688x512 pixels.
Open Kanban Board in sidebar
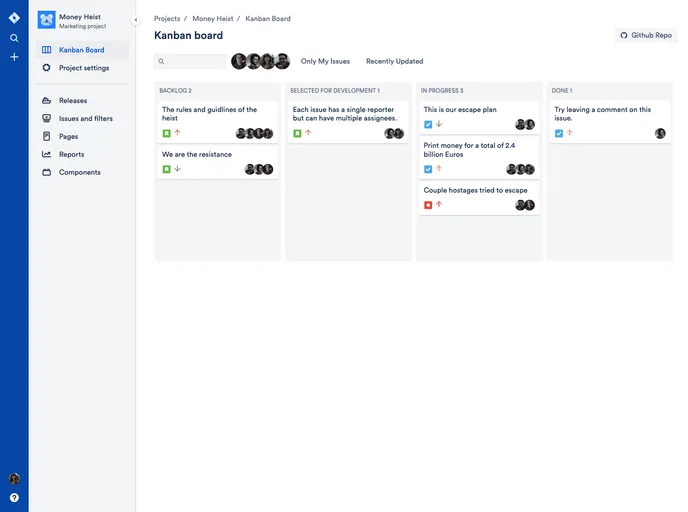(x=82, y=50)
